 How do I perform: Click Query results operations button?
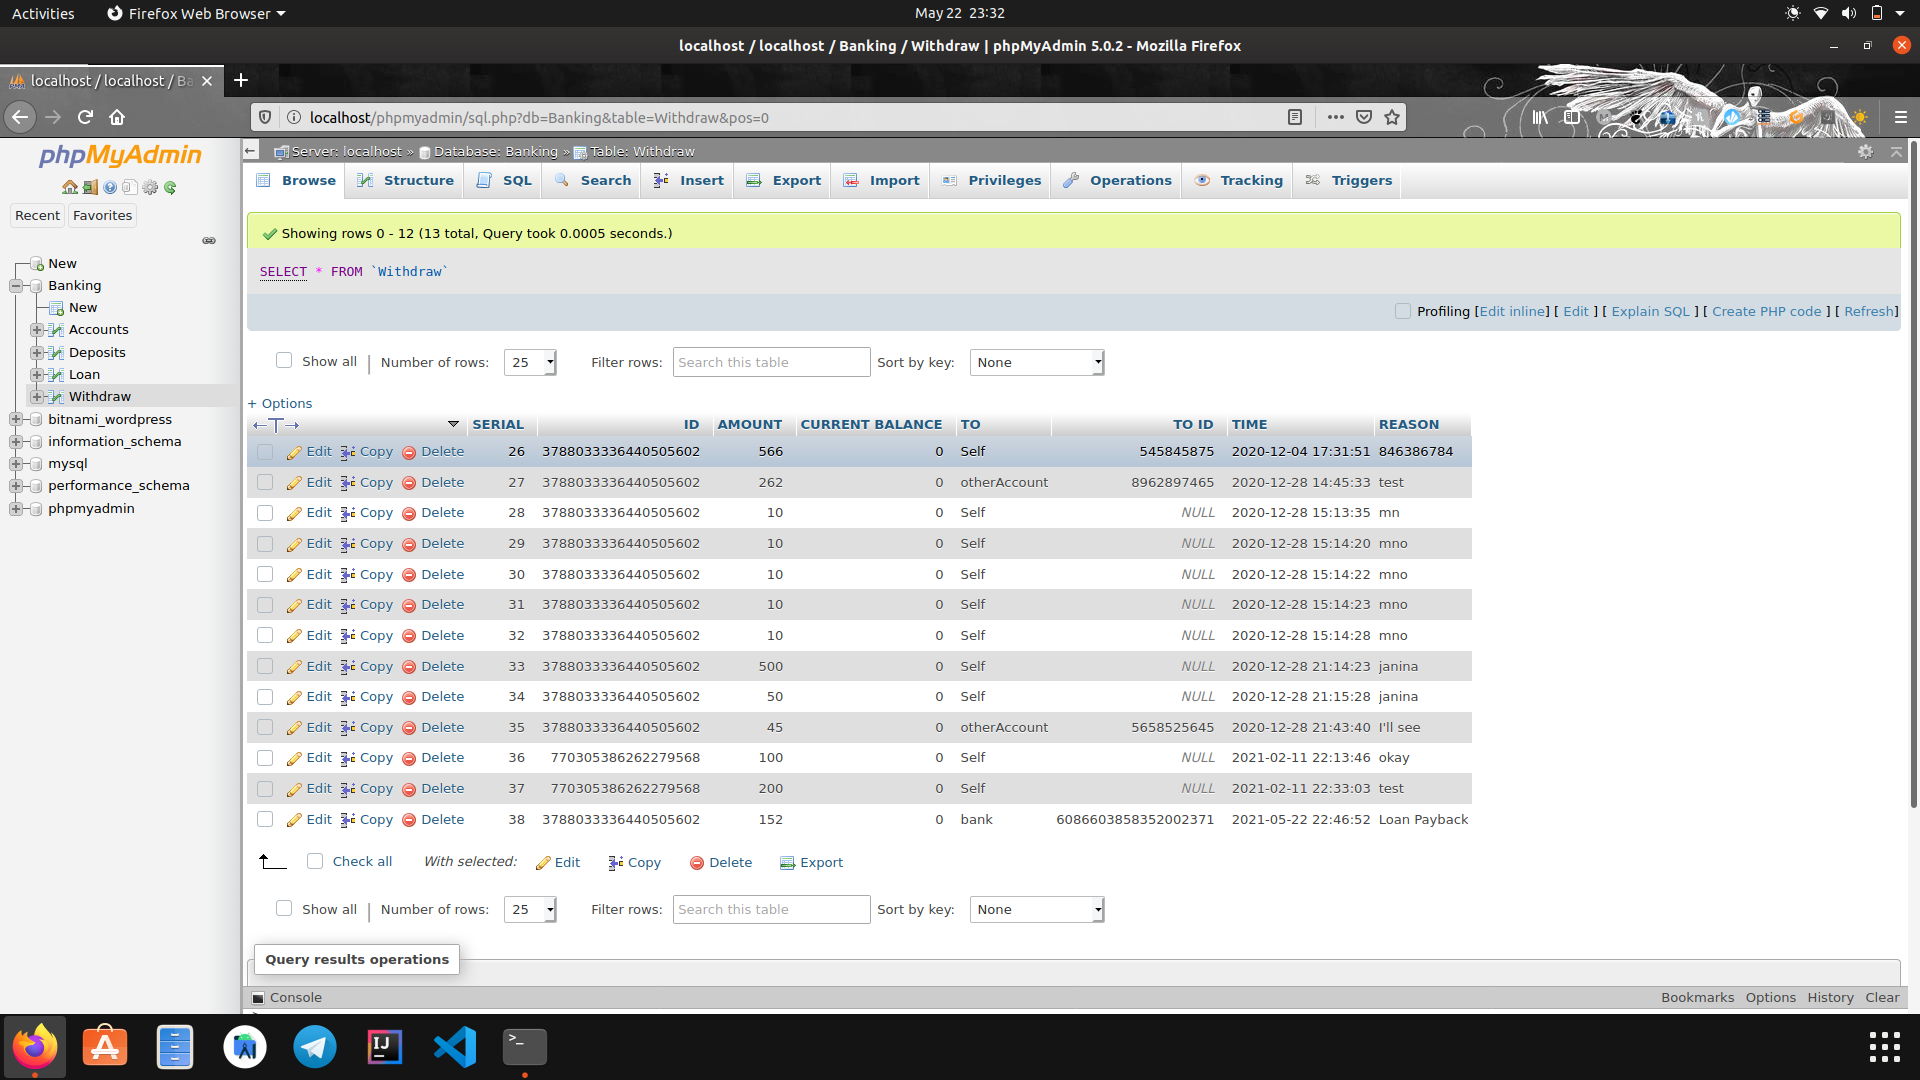click(x=357, y=959)
